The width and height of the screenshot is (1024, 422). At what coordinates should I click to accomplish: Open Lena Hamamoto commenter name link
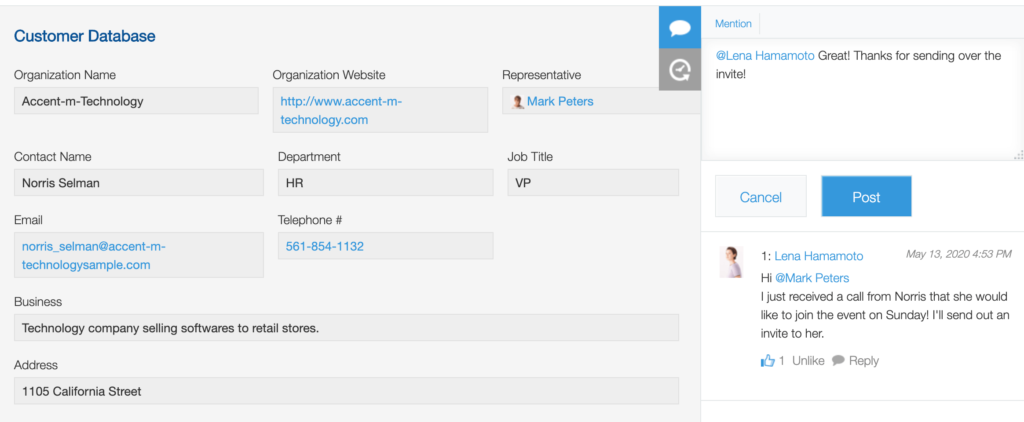(x=818, y=256)
